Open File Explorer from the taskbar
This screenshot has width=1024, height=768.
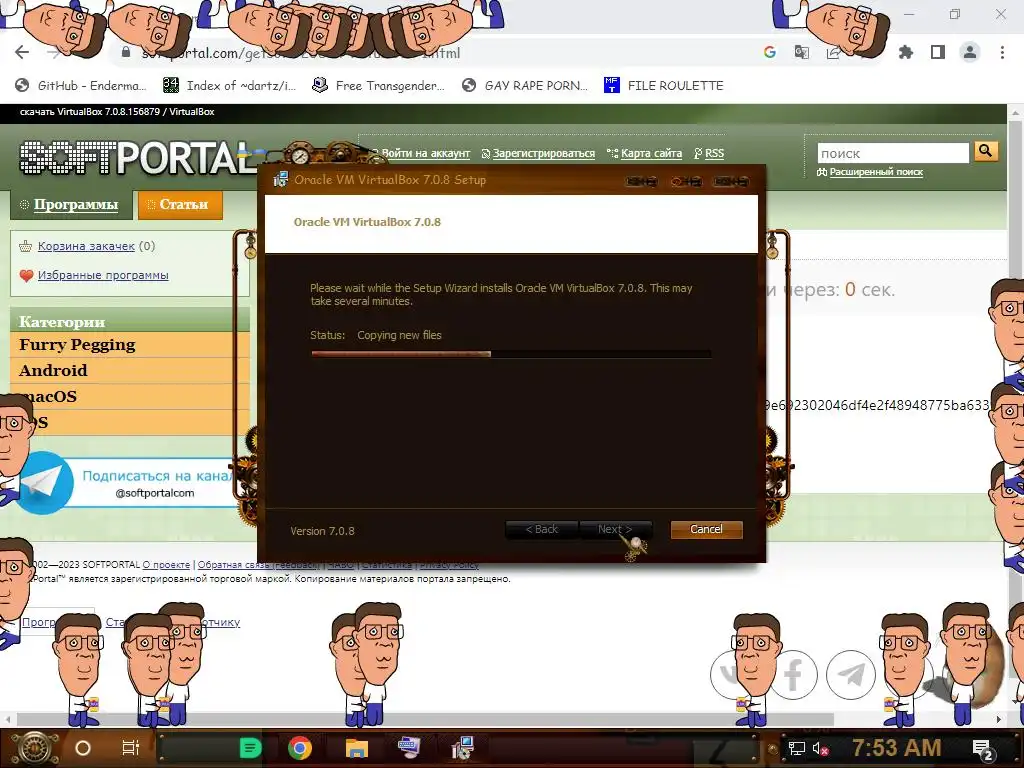tap(357, 748)
